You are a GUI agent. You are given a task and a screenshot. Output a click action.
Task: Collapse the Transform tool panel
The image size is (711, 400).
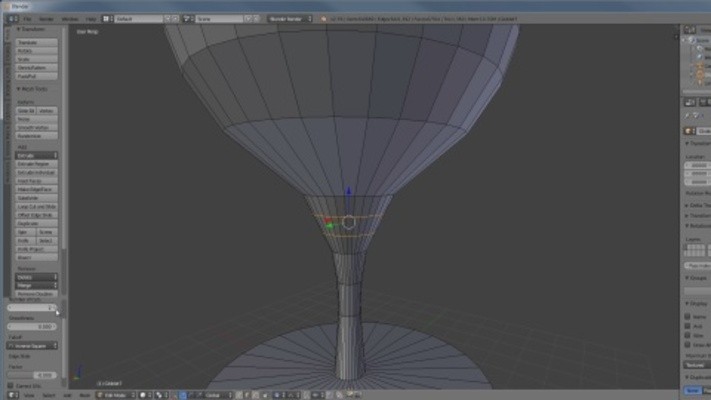[x=31, y=29]
